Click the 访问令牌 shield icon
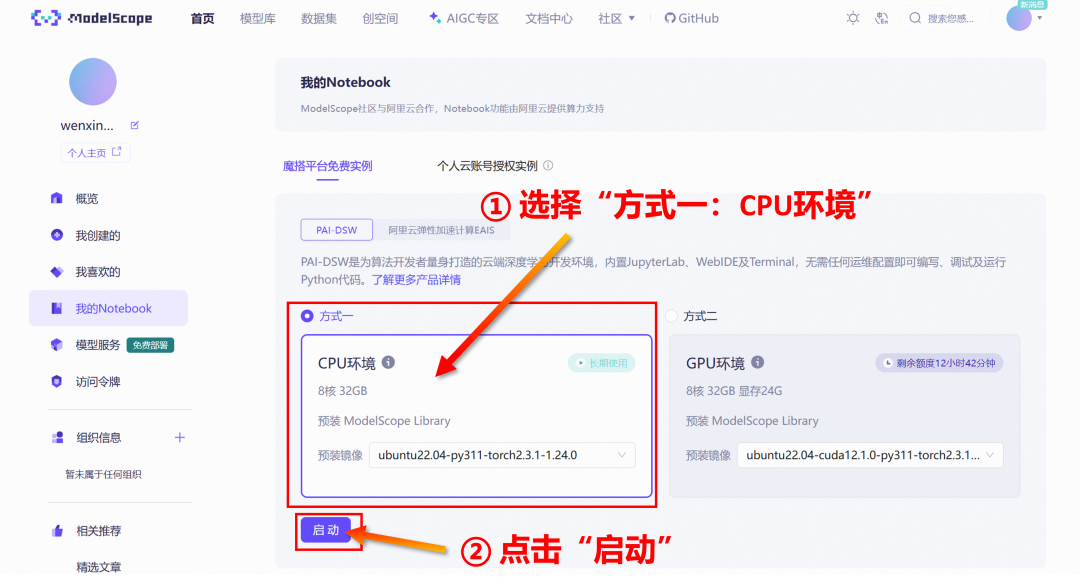The width and height of the screenshot is (1080, 587). pos(56,381)
